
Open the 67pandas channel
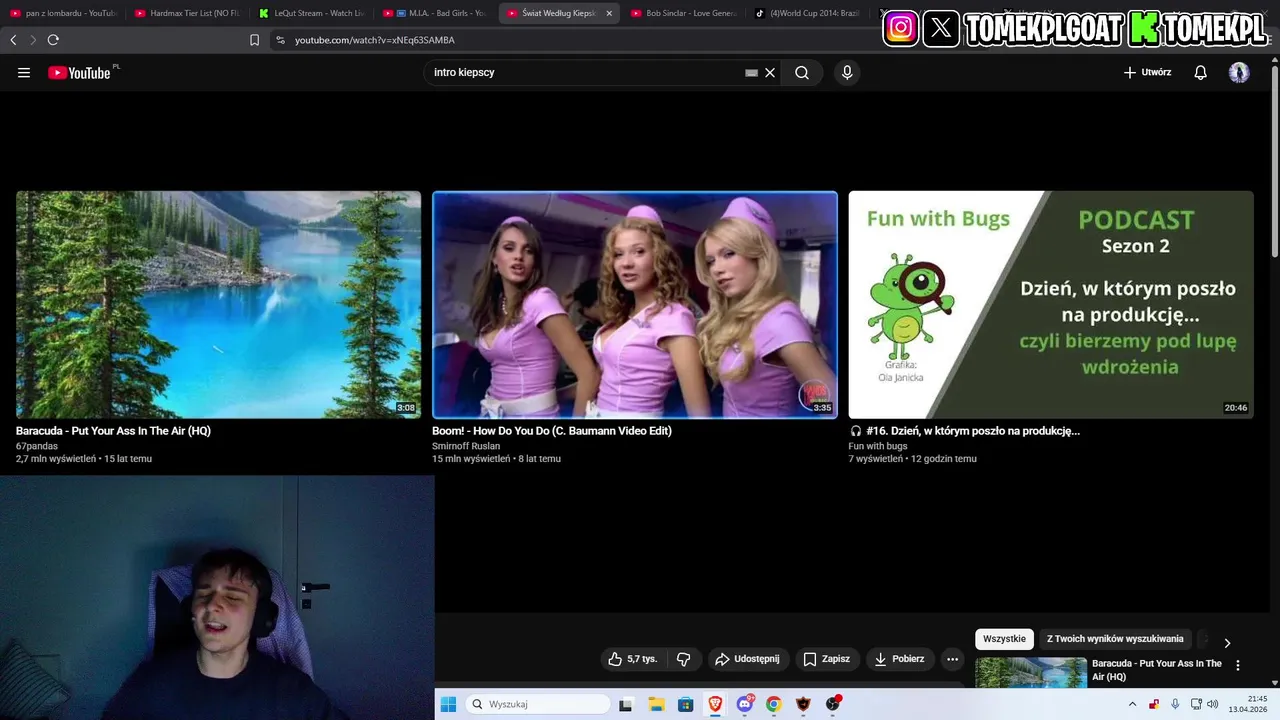click(37, 446)
